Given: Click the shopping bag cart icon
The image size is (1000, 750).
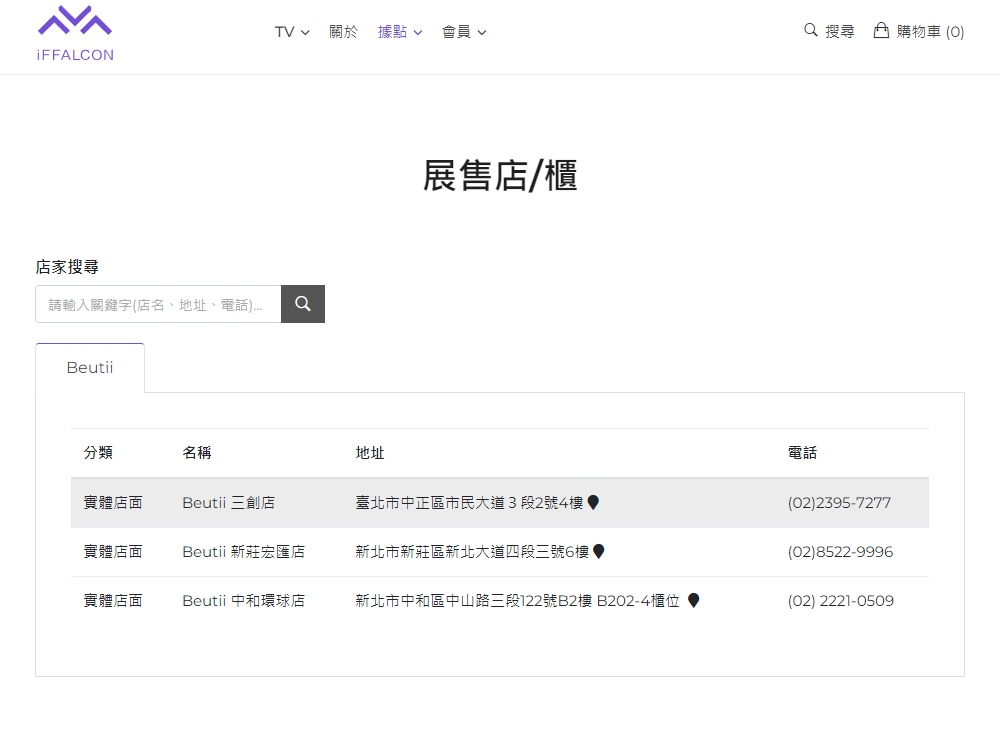Looking at the screenshot, I should pos(881,30).
